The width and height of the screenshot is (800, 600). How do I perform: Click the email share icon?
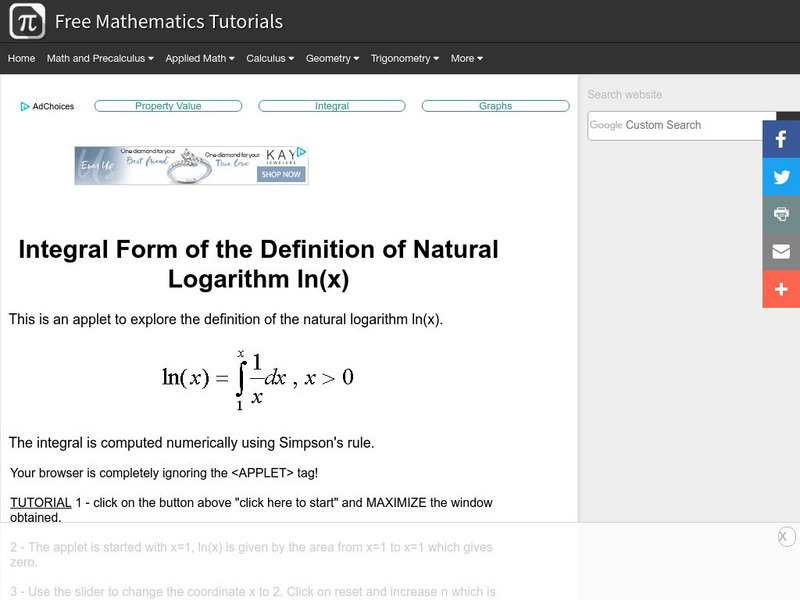[781, 251]
